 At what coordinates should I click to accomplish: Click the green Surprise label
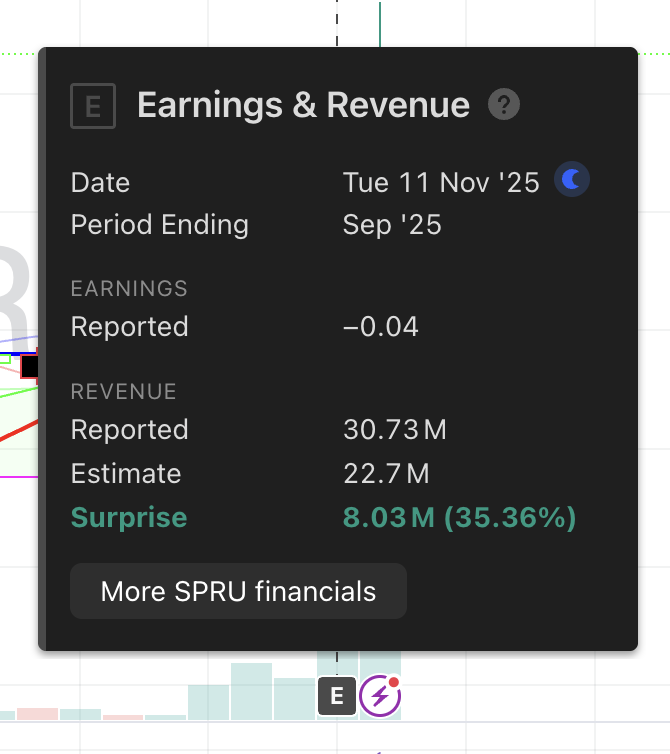click(x=129, y=517)
